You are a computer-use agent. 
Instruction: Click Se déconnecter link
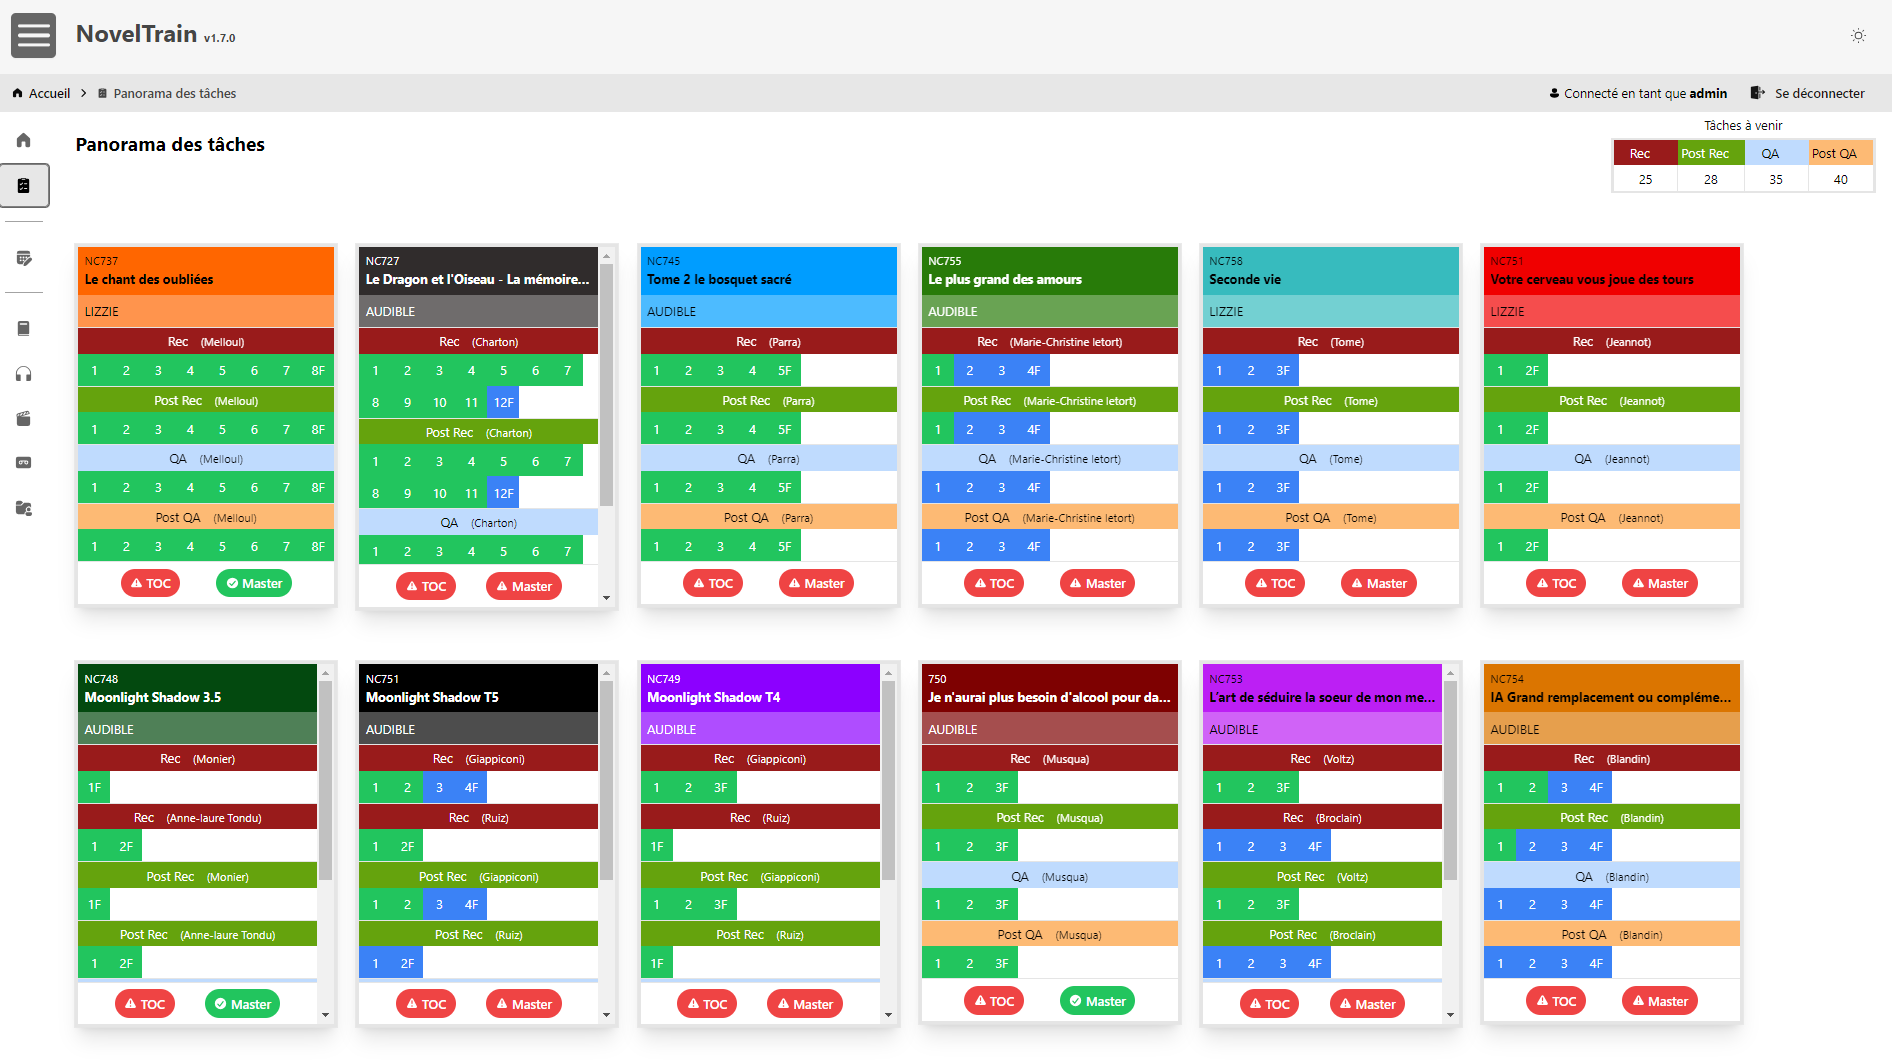(x=1818, y=94)
